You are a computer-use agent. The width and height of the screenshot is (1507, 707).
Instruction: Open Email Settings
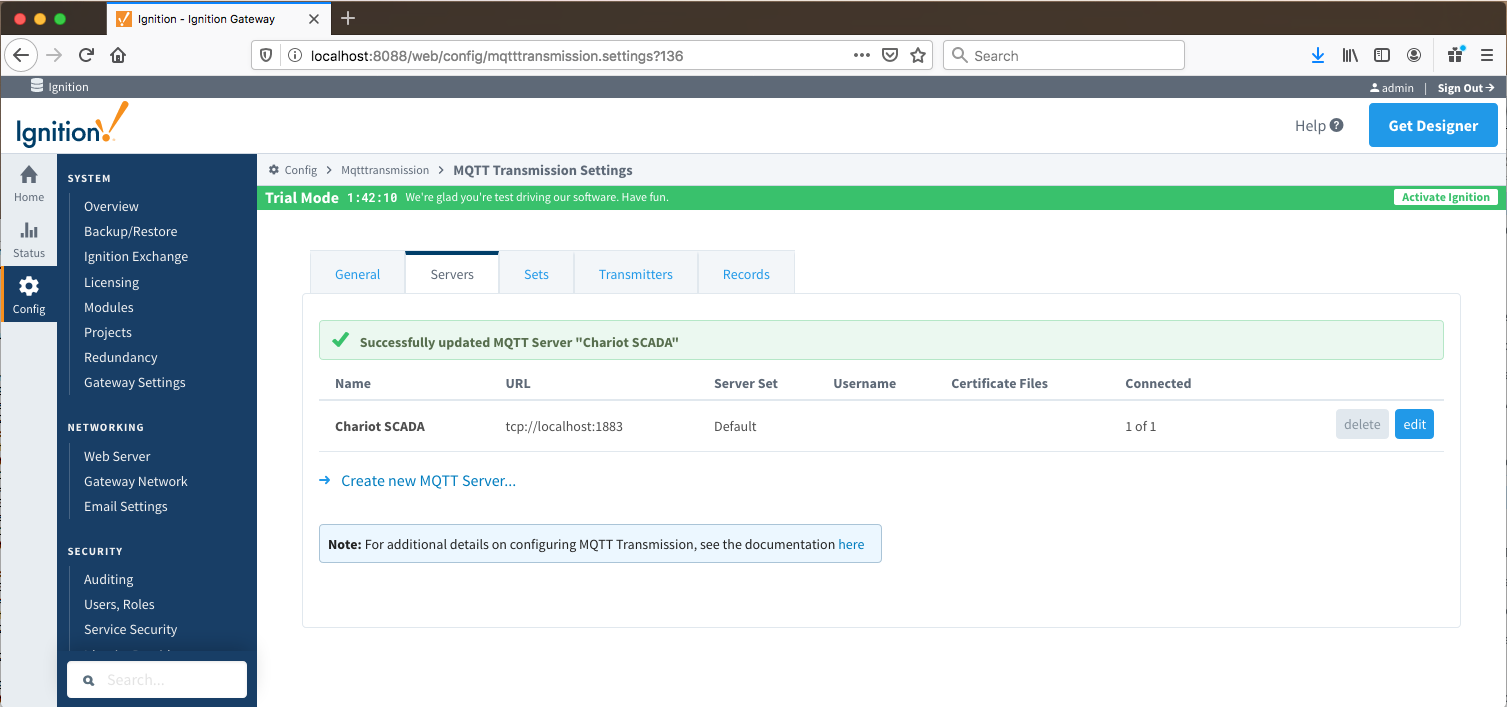coord(126,507)
